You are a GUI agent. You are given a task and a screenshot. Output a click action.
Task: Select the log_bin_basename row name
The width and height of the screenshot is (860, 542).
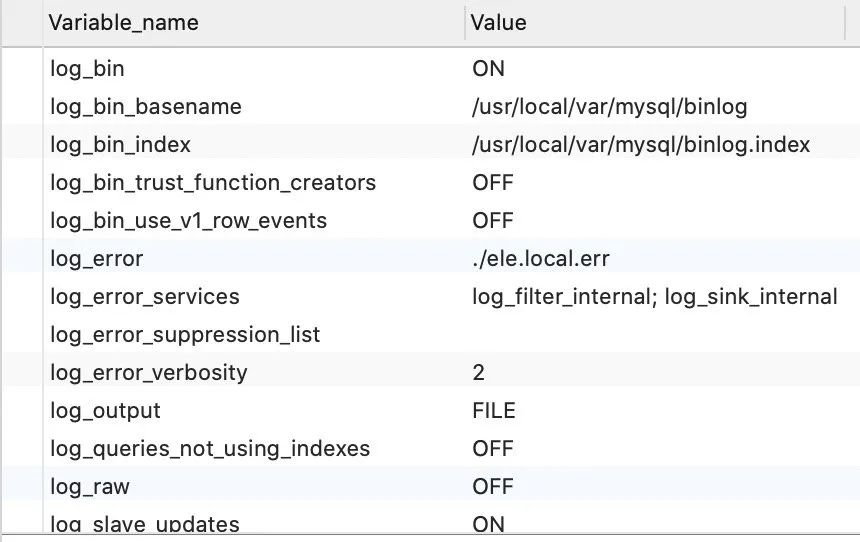coord(146,107)
